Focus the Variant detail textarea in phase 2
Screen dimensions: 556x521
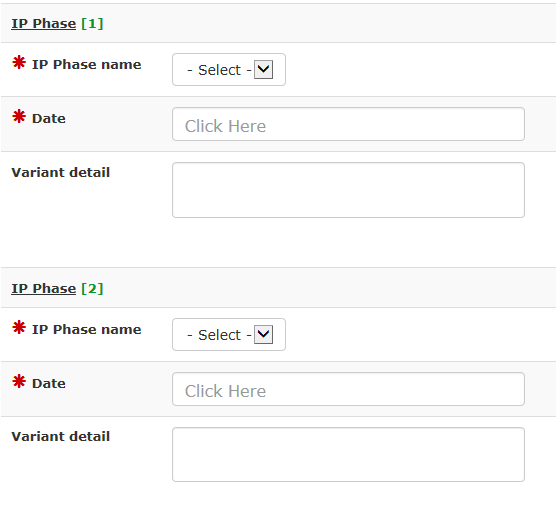point(348,454)
